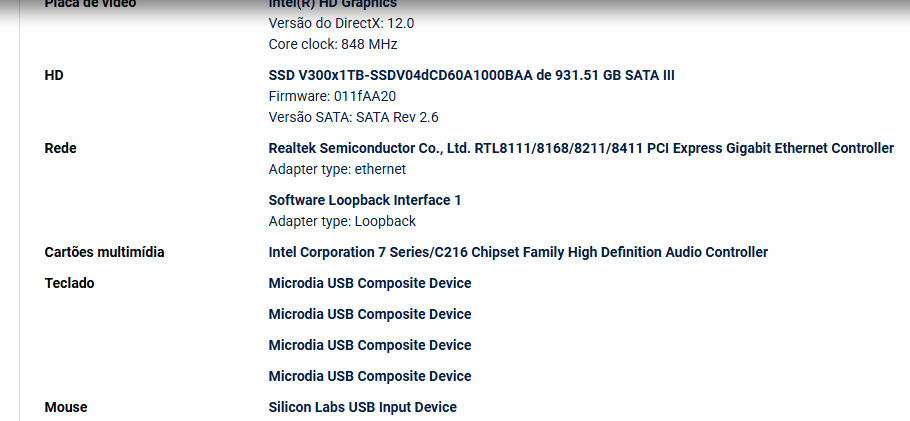910x421 pixels.
Task: Click the Versão do DirectX: 12.0 line
Action: click(x=341, y=23)
